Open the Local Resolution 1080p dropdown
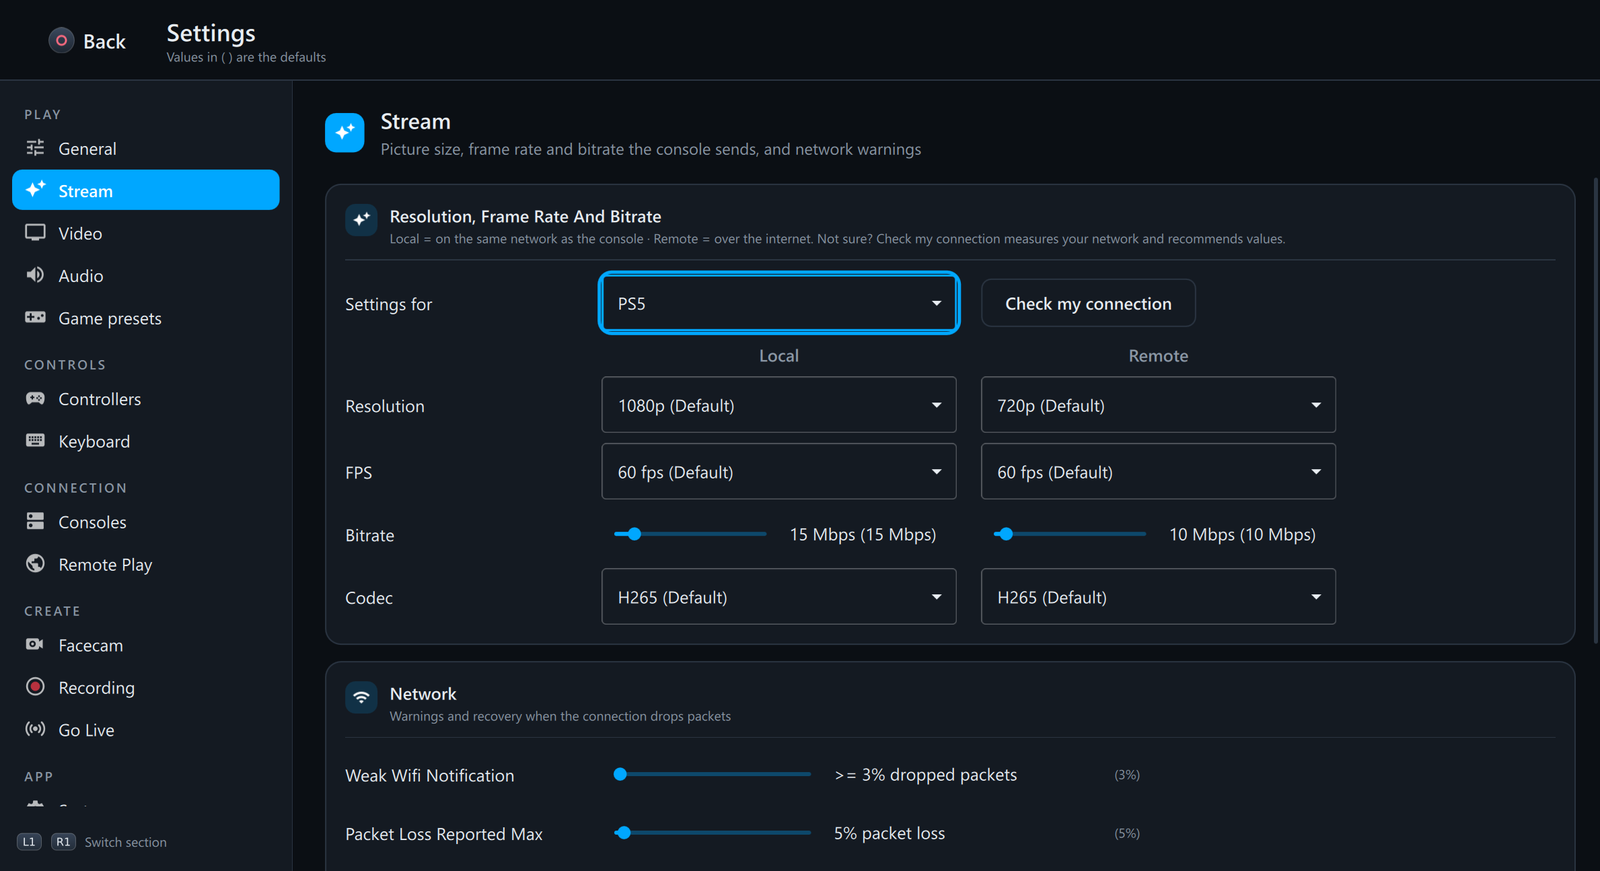The width and height of the screenshot is (1600, 871). pyautogui.click(x=779, y=405)
